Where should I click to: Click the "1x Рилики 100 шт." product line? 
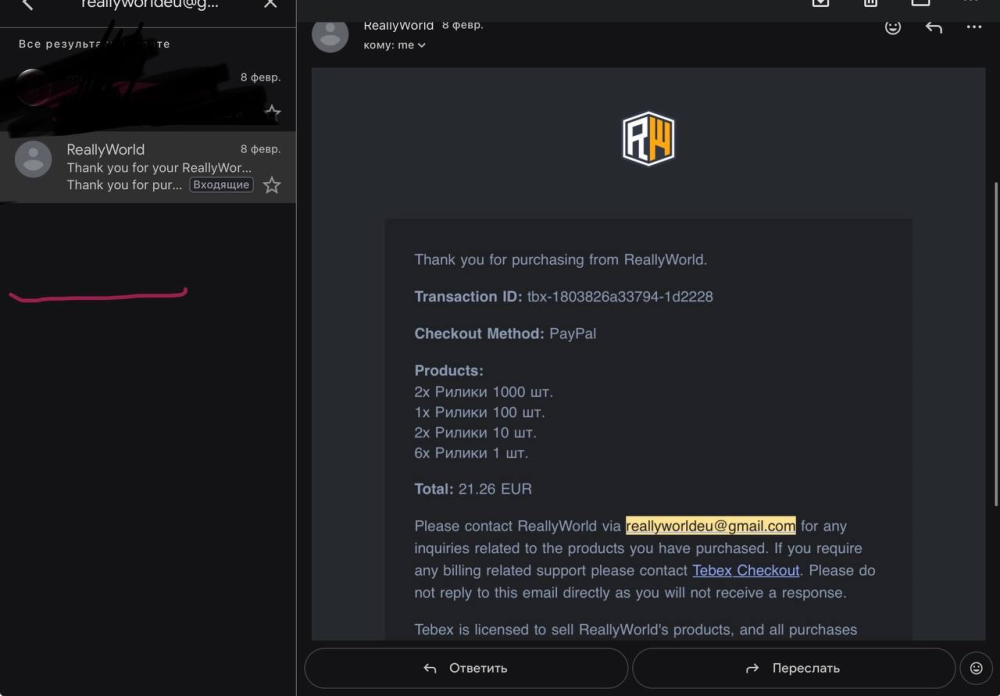(480, 412)
